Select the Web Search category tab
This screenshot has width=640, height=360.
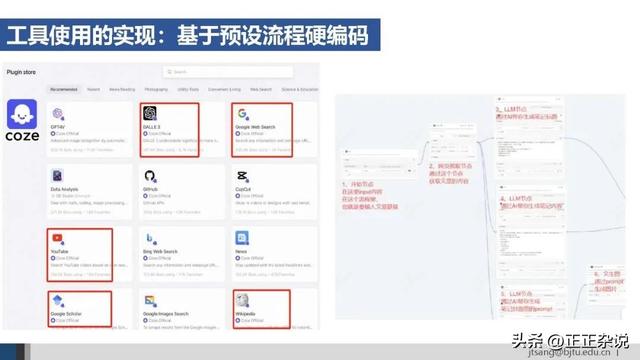[261, 89]
